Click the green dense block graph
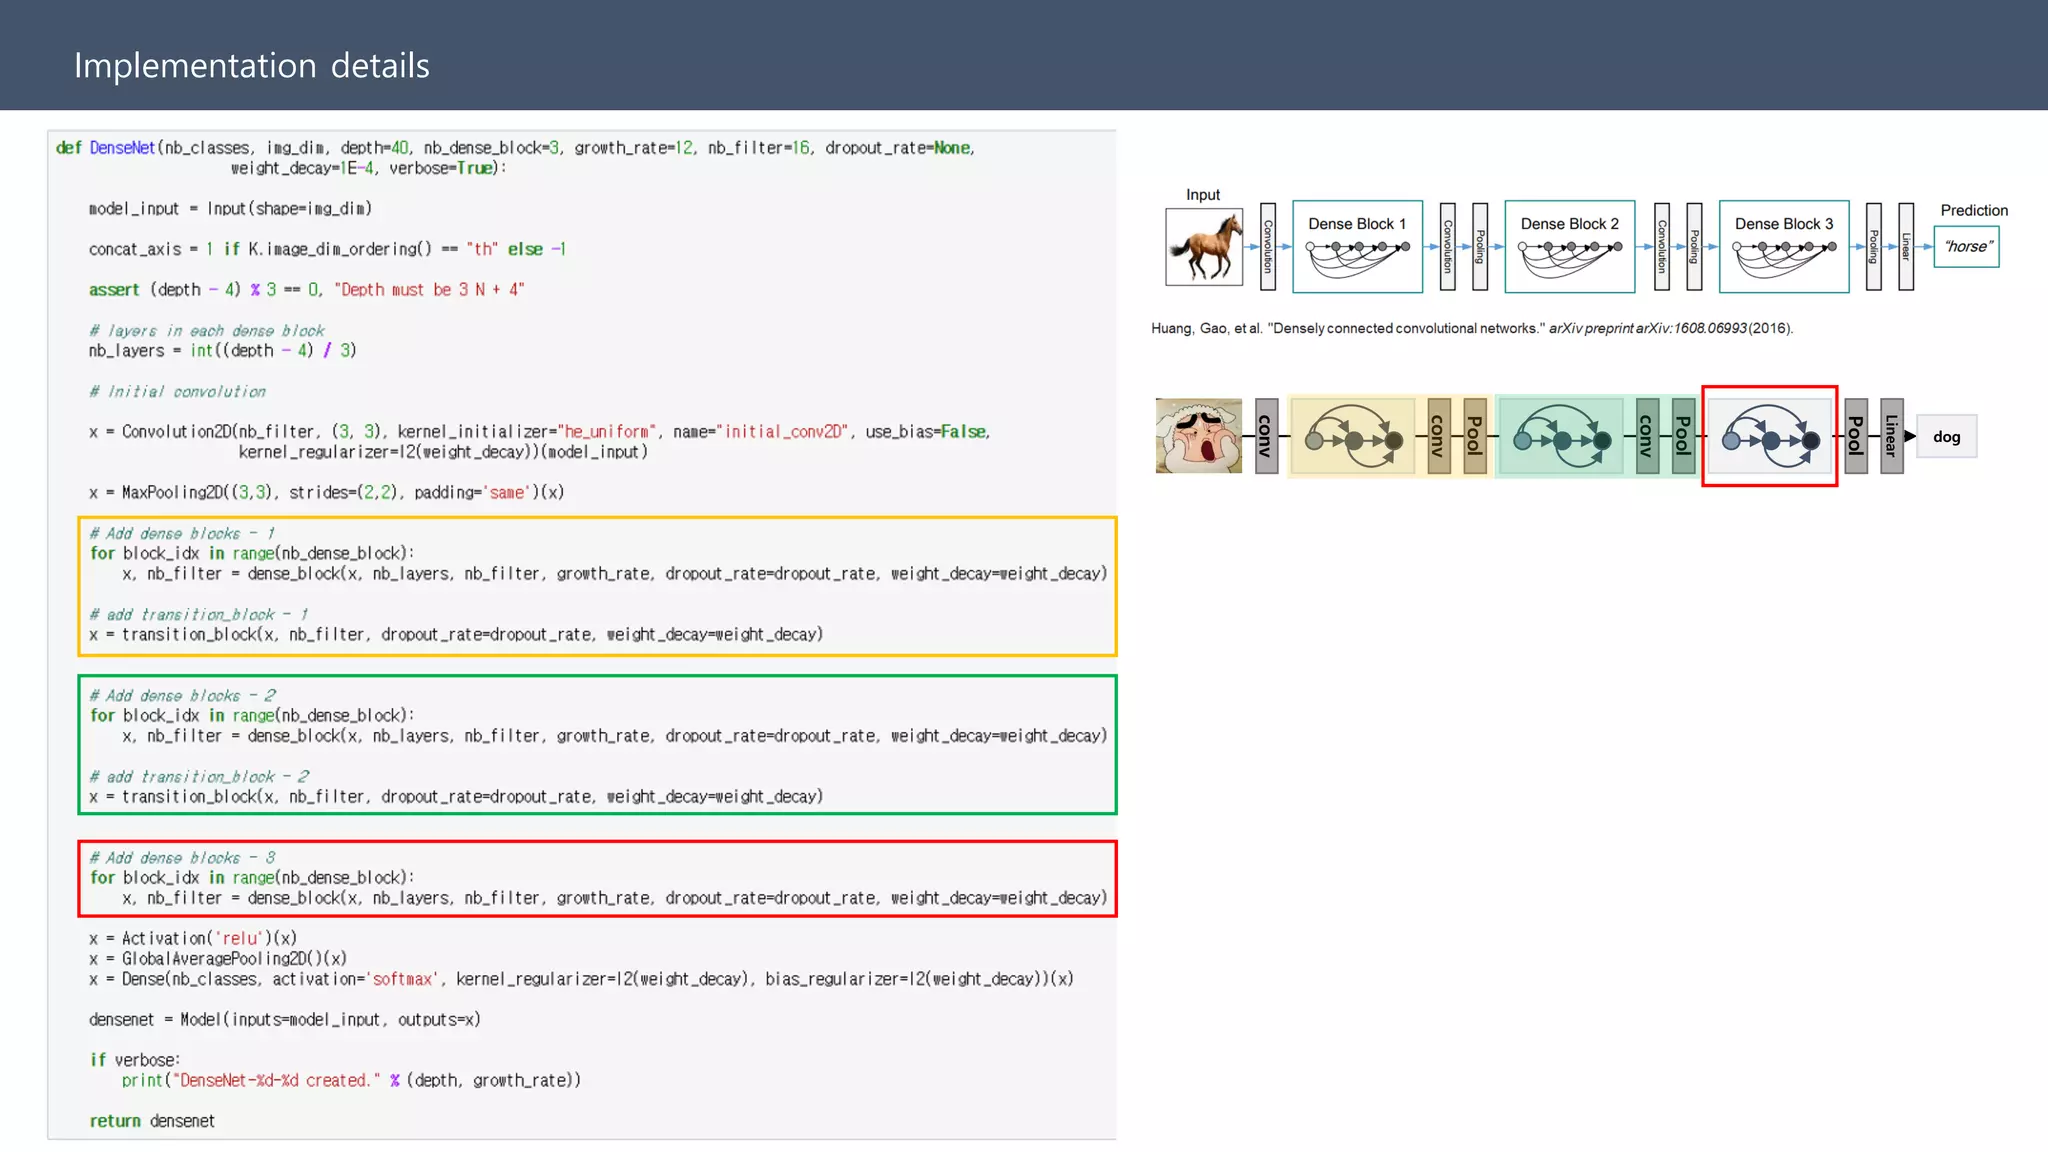Image resolution: width=2048 pixels, height=1152 pixels. pos(1560,436)
